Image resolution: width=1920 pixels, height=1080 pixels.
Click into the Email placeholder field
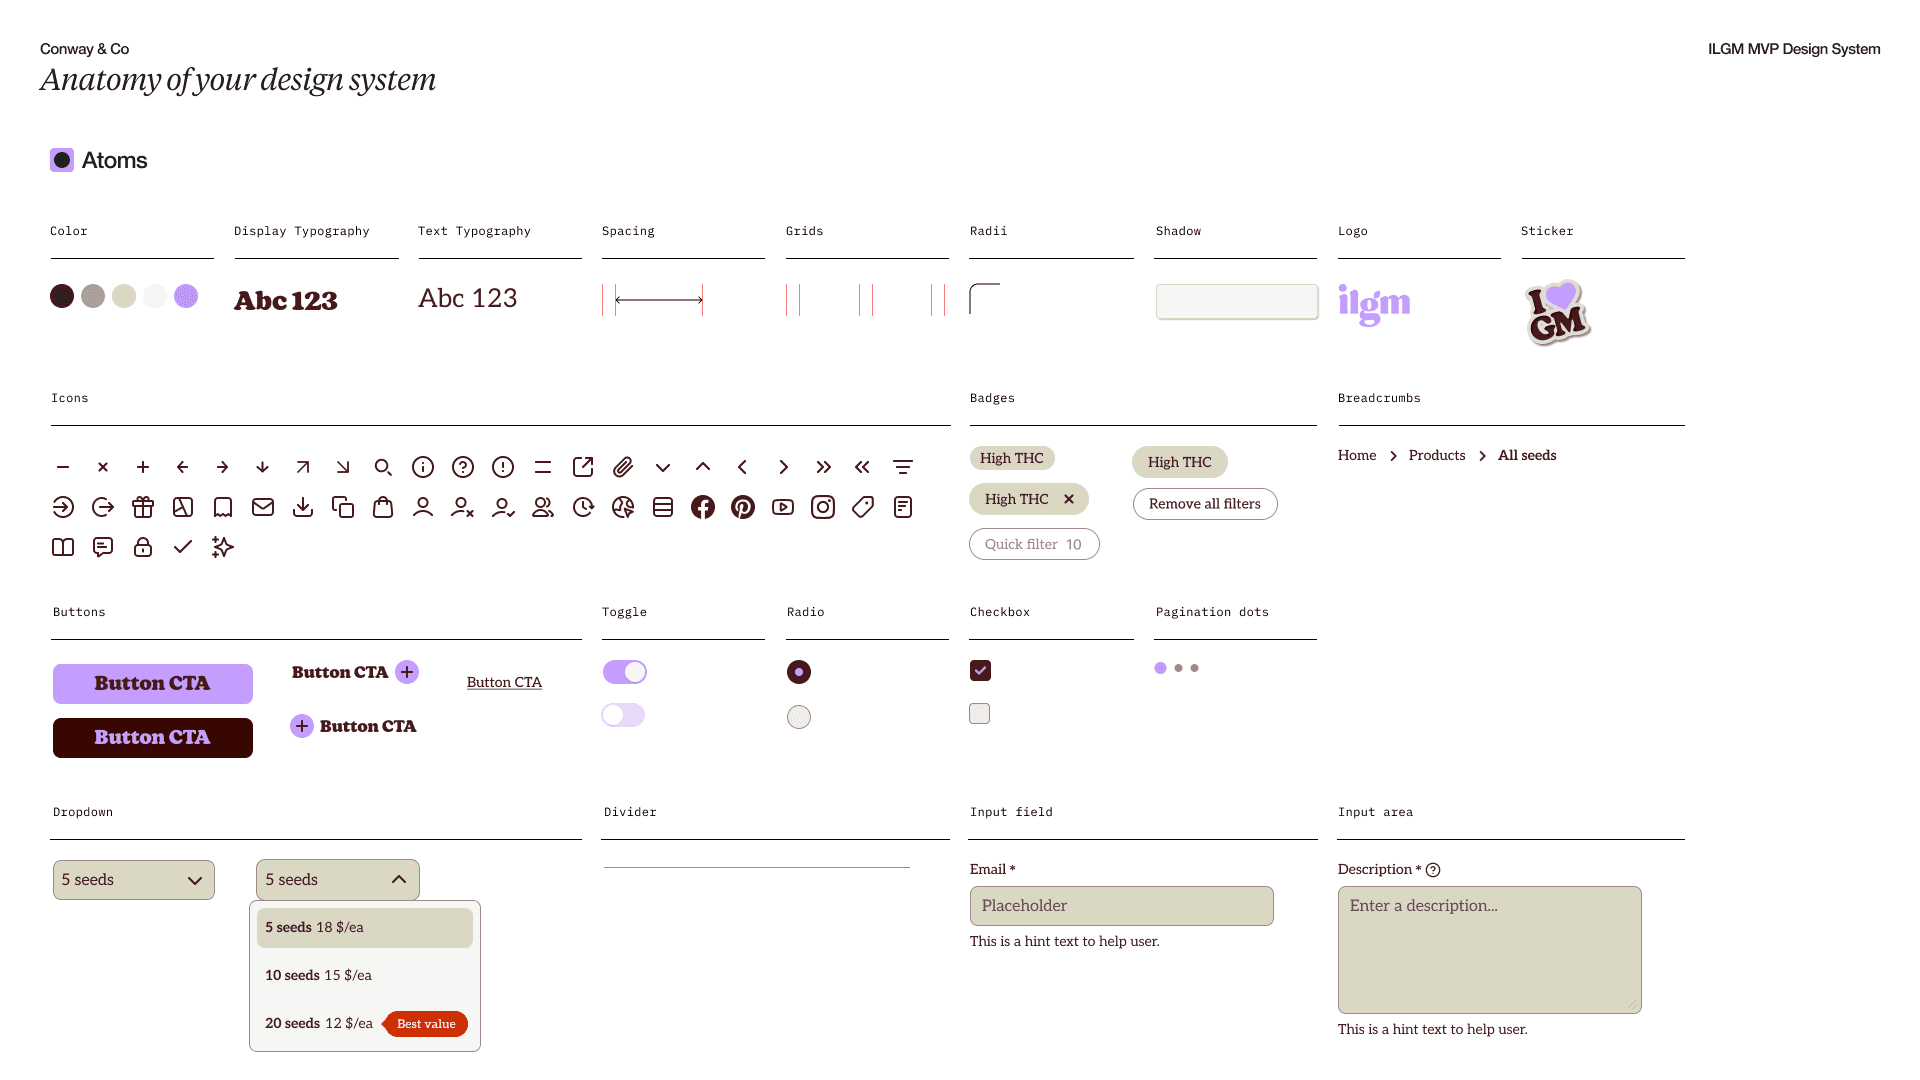(x=1121, y=906)
